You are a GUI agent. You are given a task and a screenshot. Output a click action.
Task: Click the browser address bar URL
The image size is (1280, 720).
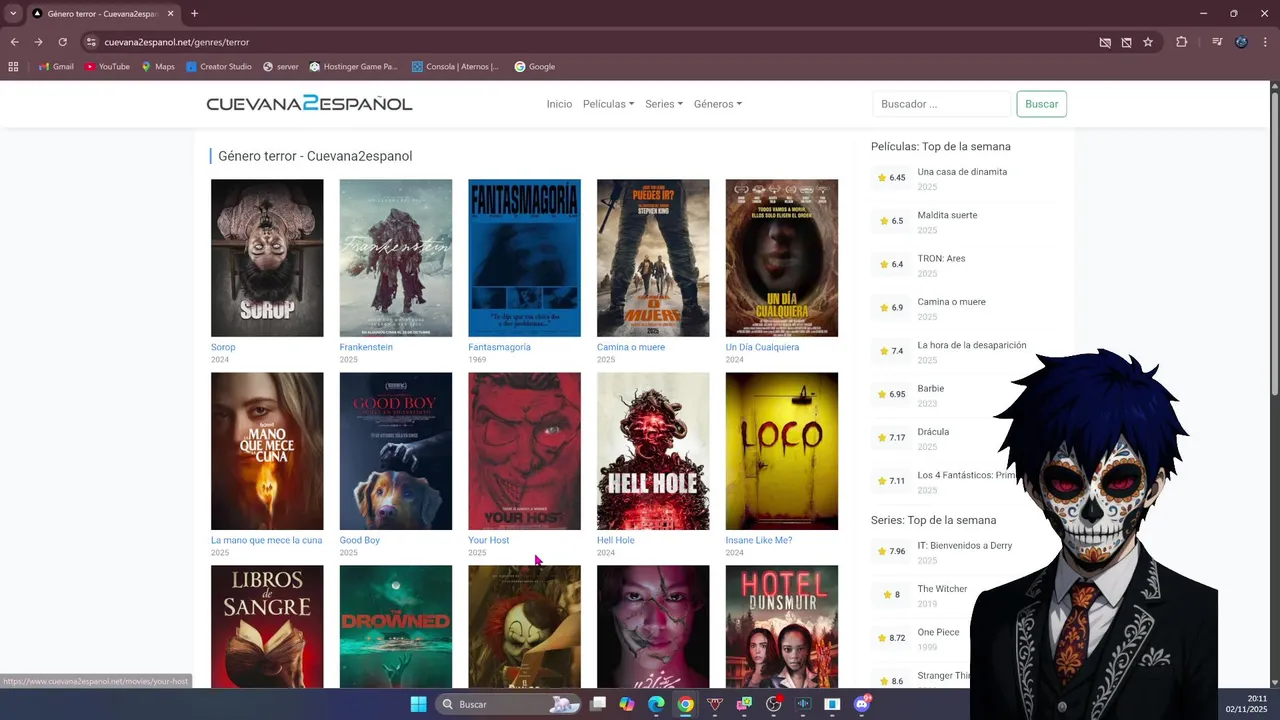coord(177,42)
